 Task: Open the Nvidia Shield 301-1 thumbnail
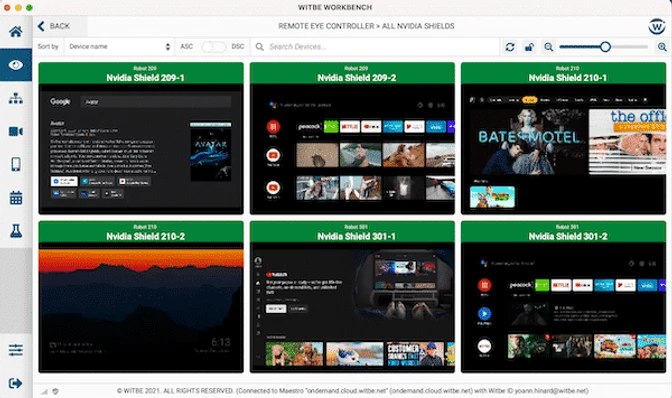click(x=352, y=308)
